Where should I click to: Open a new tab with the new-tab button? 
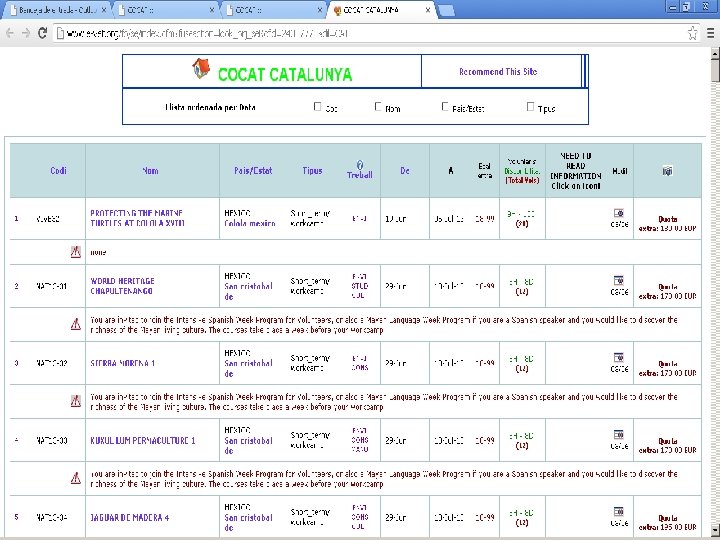[446, 11]
